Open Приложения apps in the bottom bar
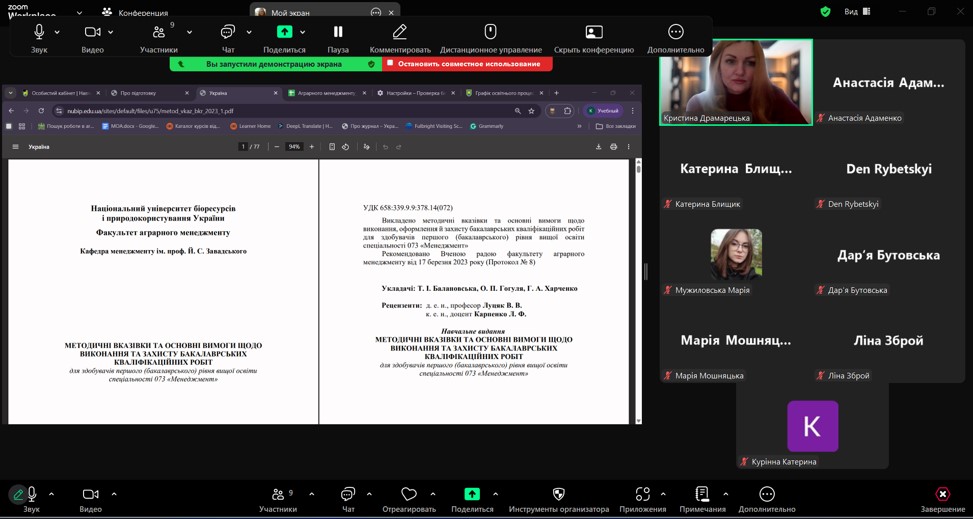 tap(641, 495)
